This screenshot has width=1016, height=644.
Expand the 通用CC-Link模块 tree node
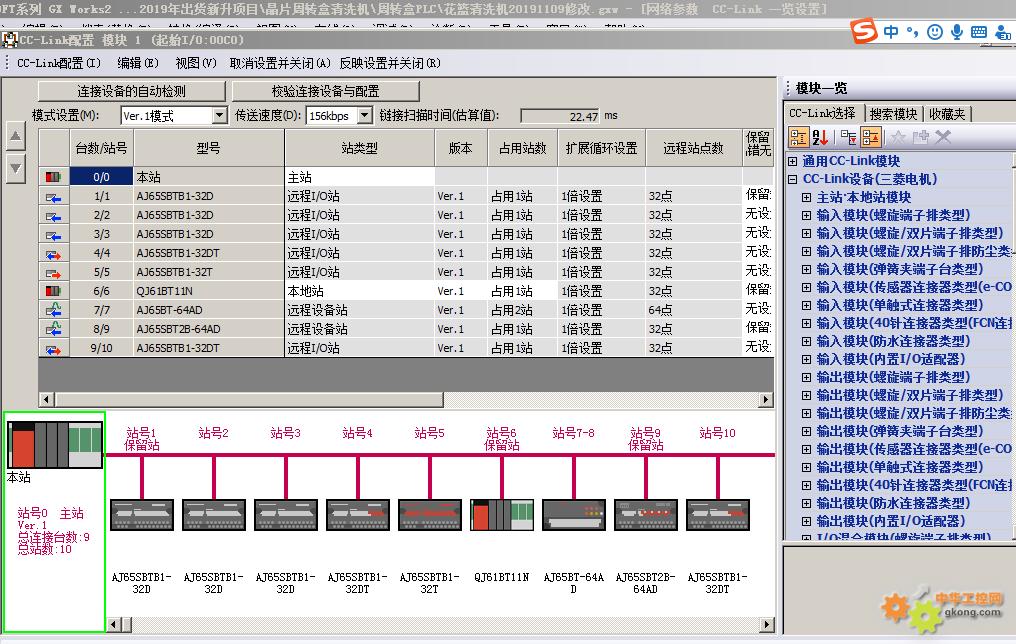pyautogui.click(x=792, y=161)
